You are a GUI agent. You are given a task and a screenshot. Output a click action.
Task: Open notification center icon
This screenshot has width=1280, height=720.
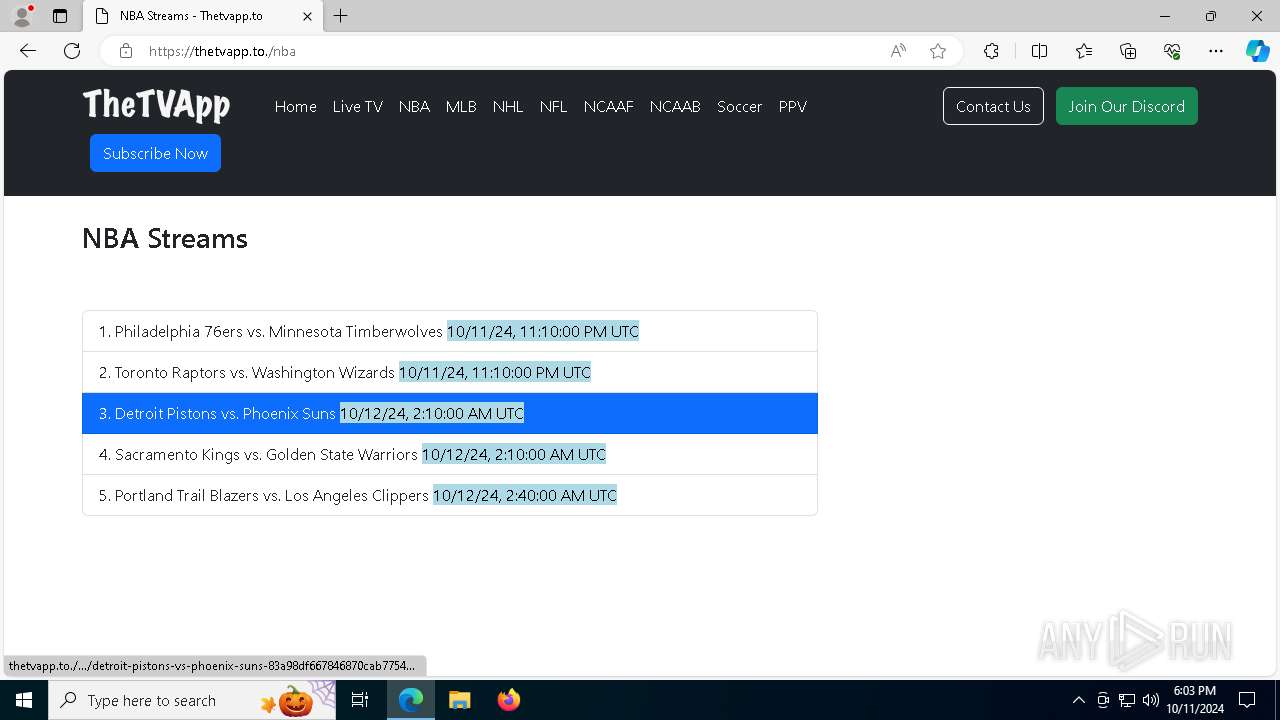1247,700
